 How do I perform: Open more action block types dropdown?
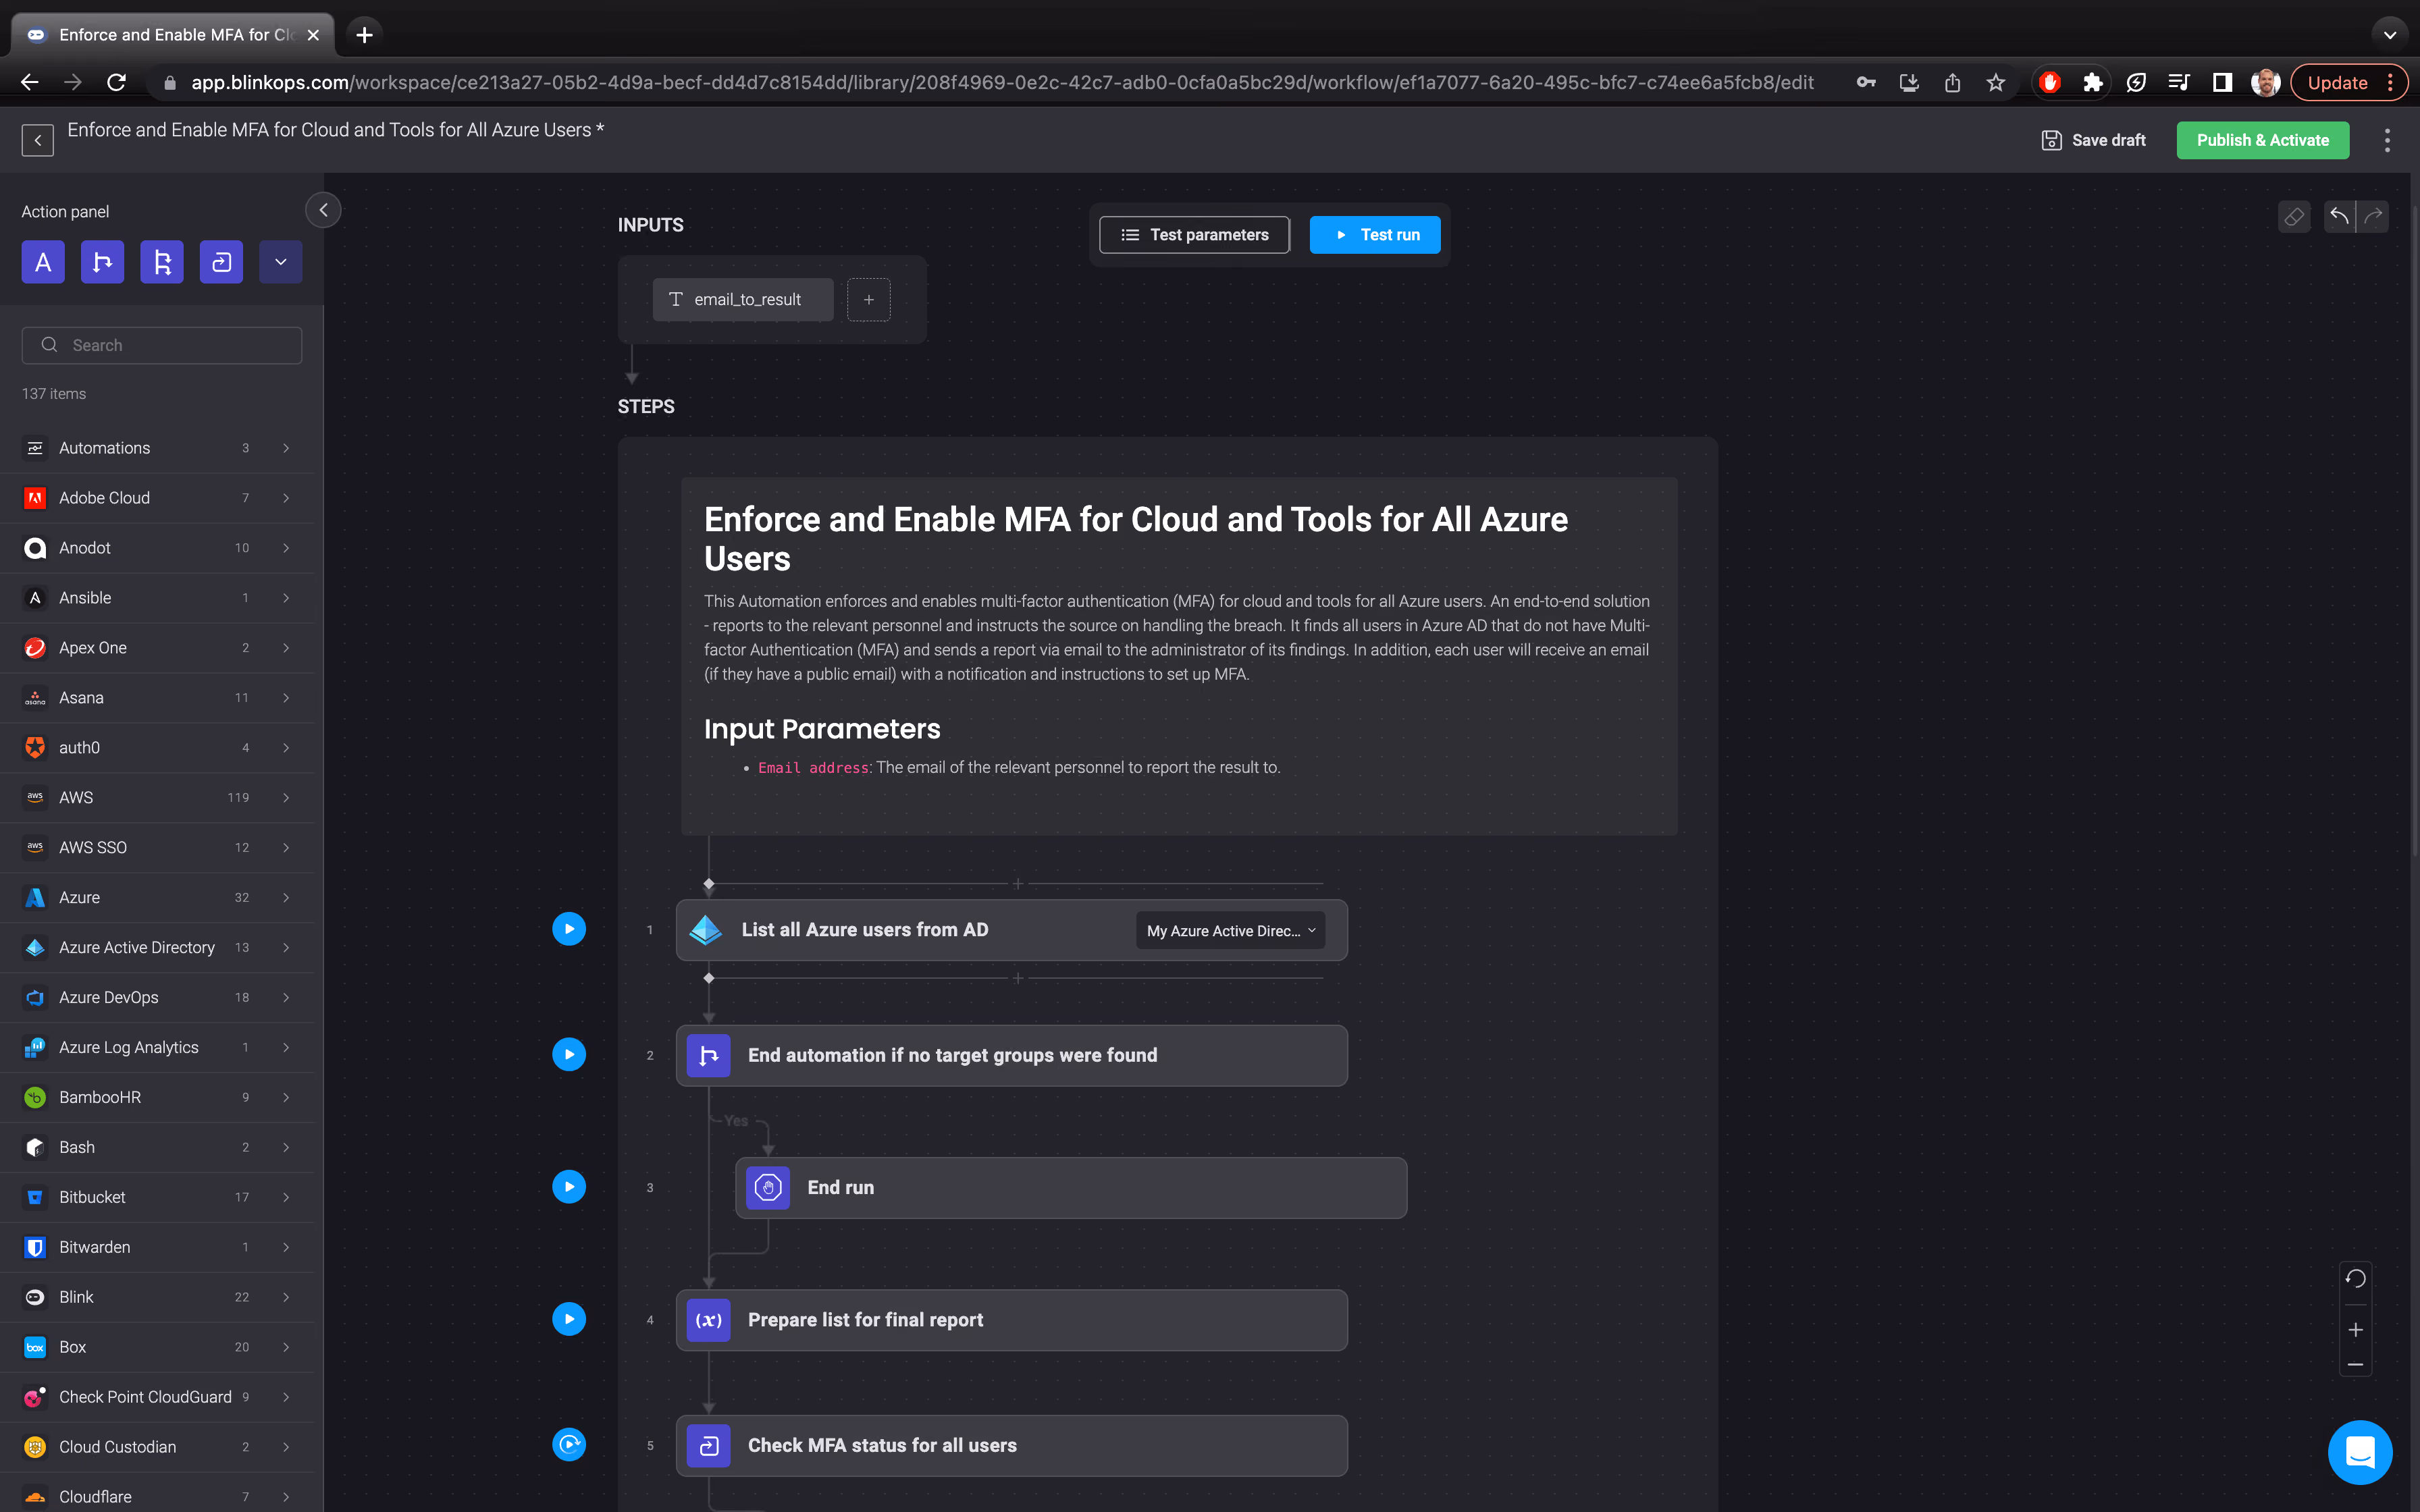[281, 262]
